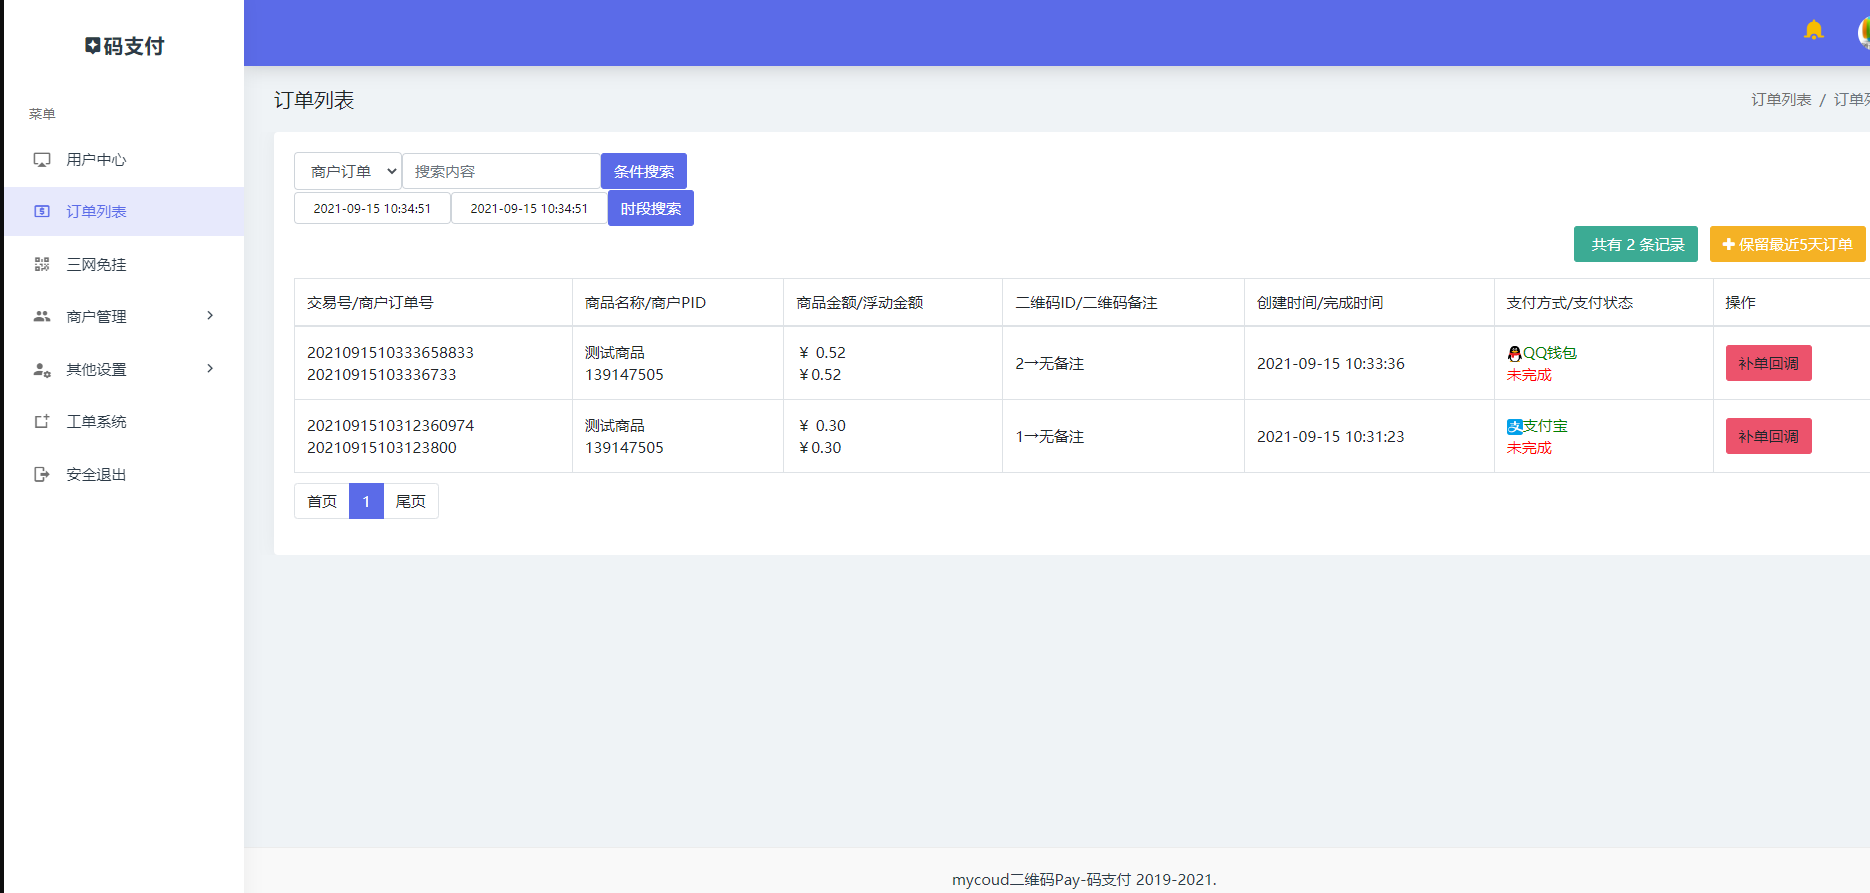The image size is (1870, 893).
Task: Focus the 搜索内容 search input
Action: [500, 172]
